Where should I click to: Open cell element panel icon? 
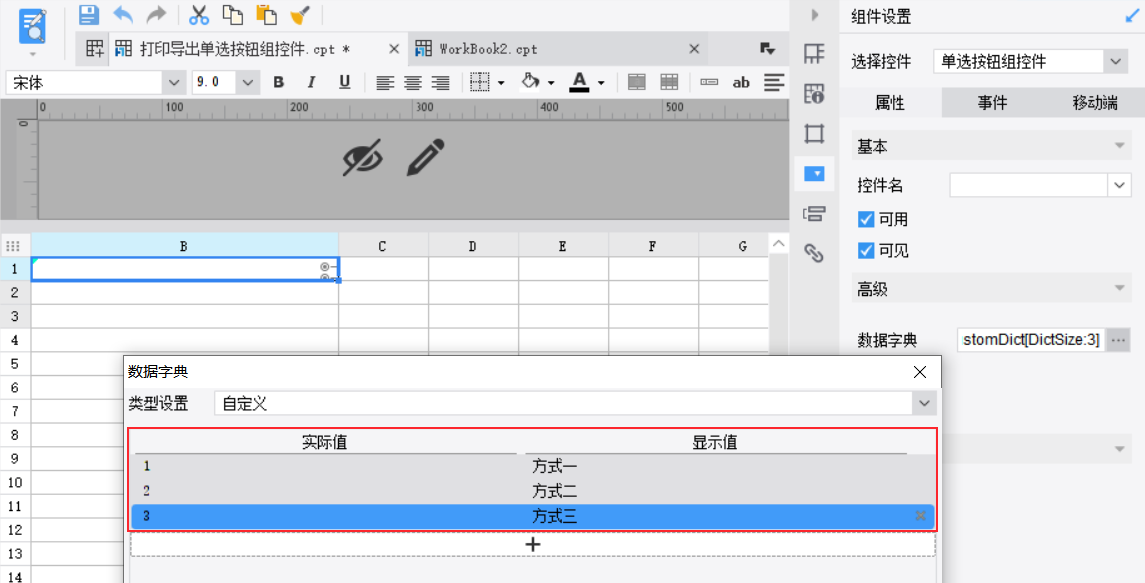[x=814, y=53]
